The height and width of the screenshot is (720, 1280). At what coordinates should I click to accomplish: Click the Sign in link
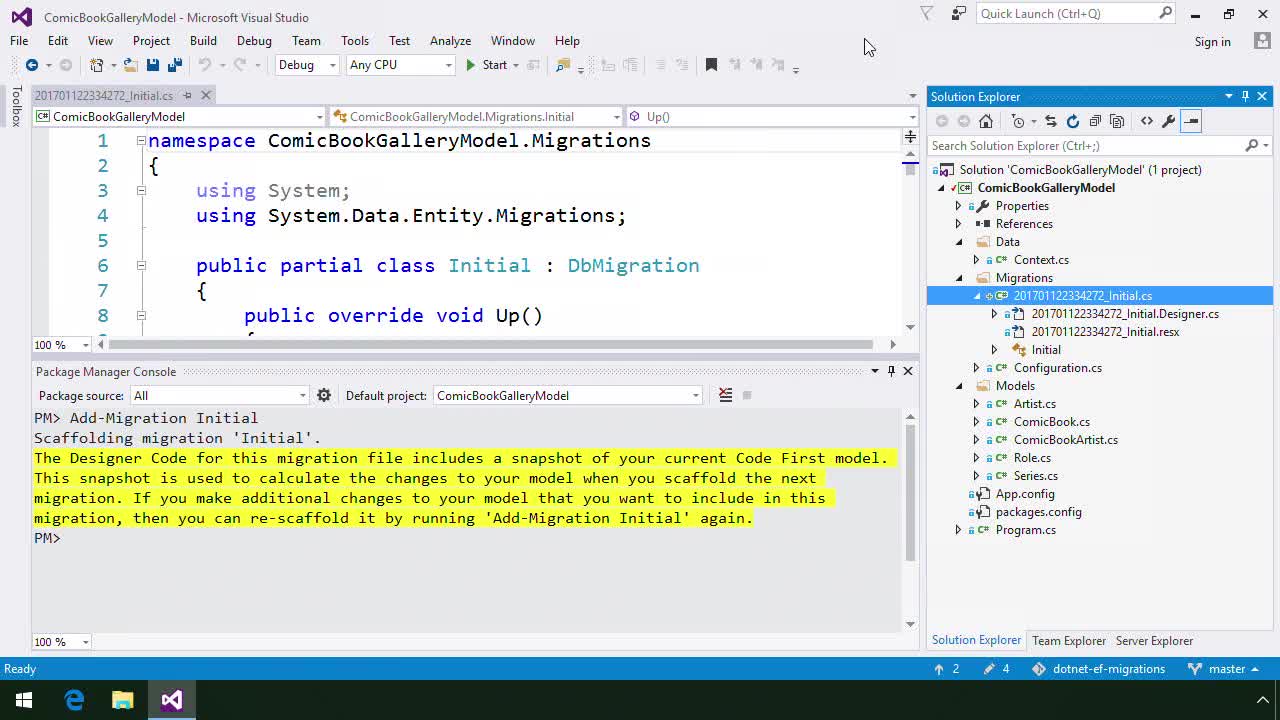[1212, 41]
